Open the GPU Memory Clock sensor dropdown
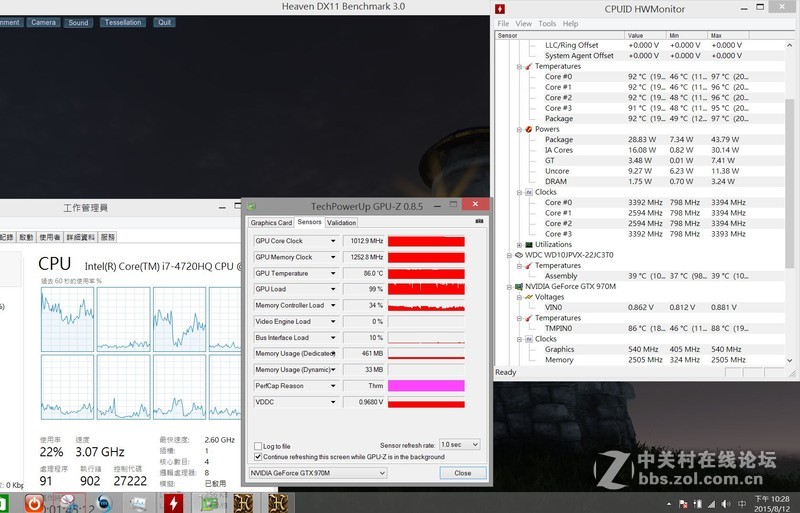This screenshot has width=800, height=513. 333,257
